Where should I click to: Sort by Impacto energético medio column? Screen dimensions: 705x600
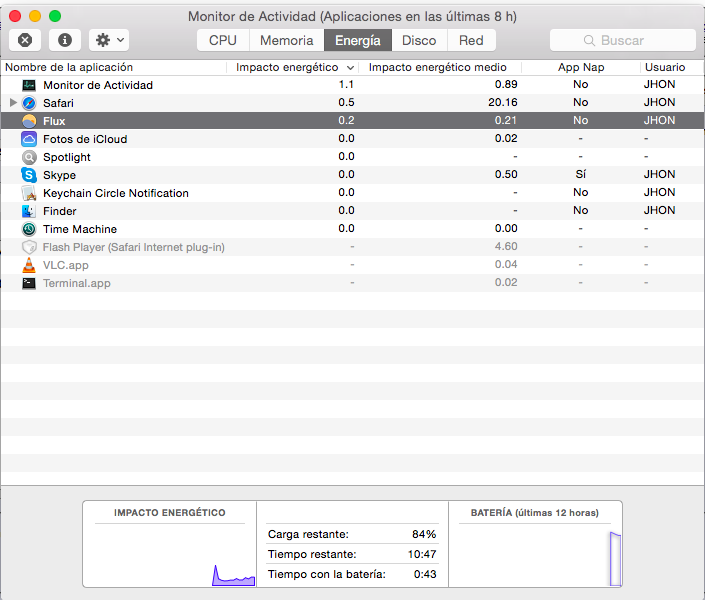pyautogui.click(x=440, y=67)
